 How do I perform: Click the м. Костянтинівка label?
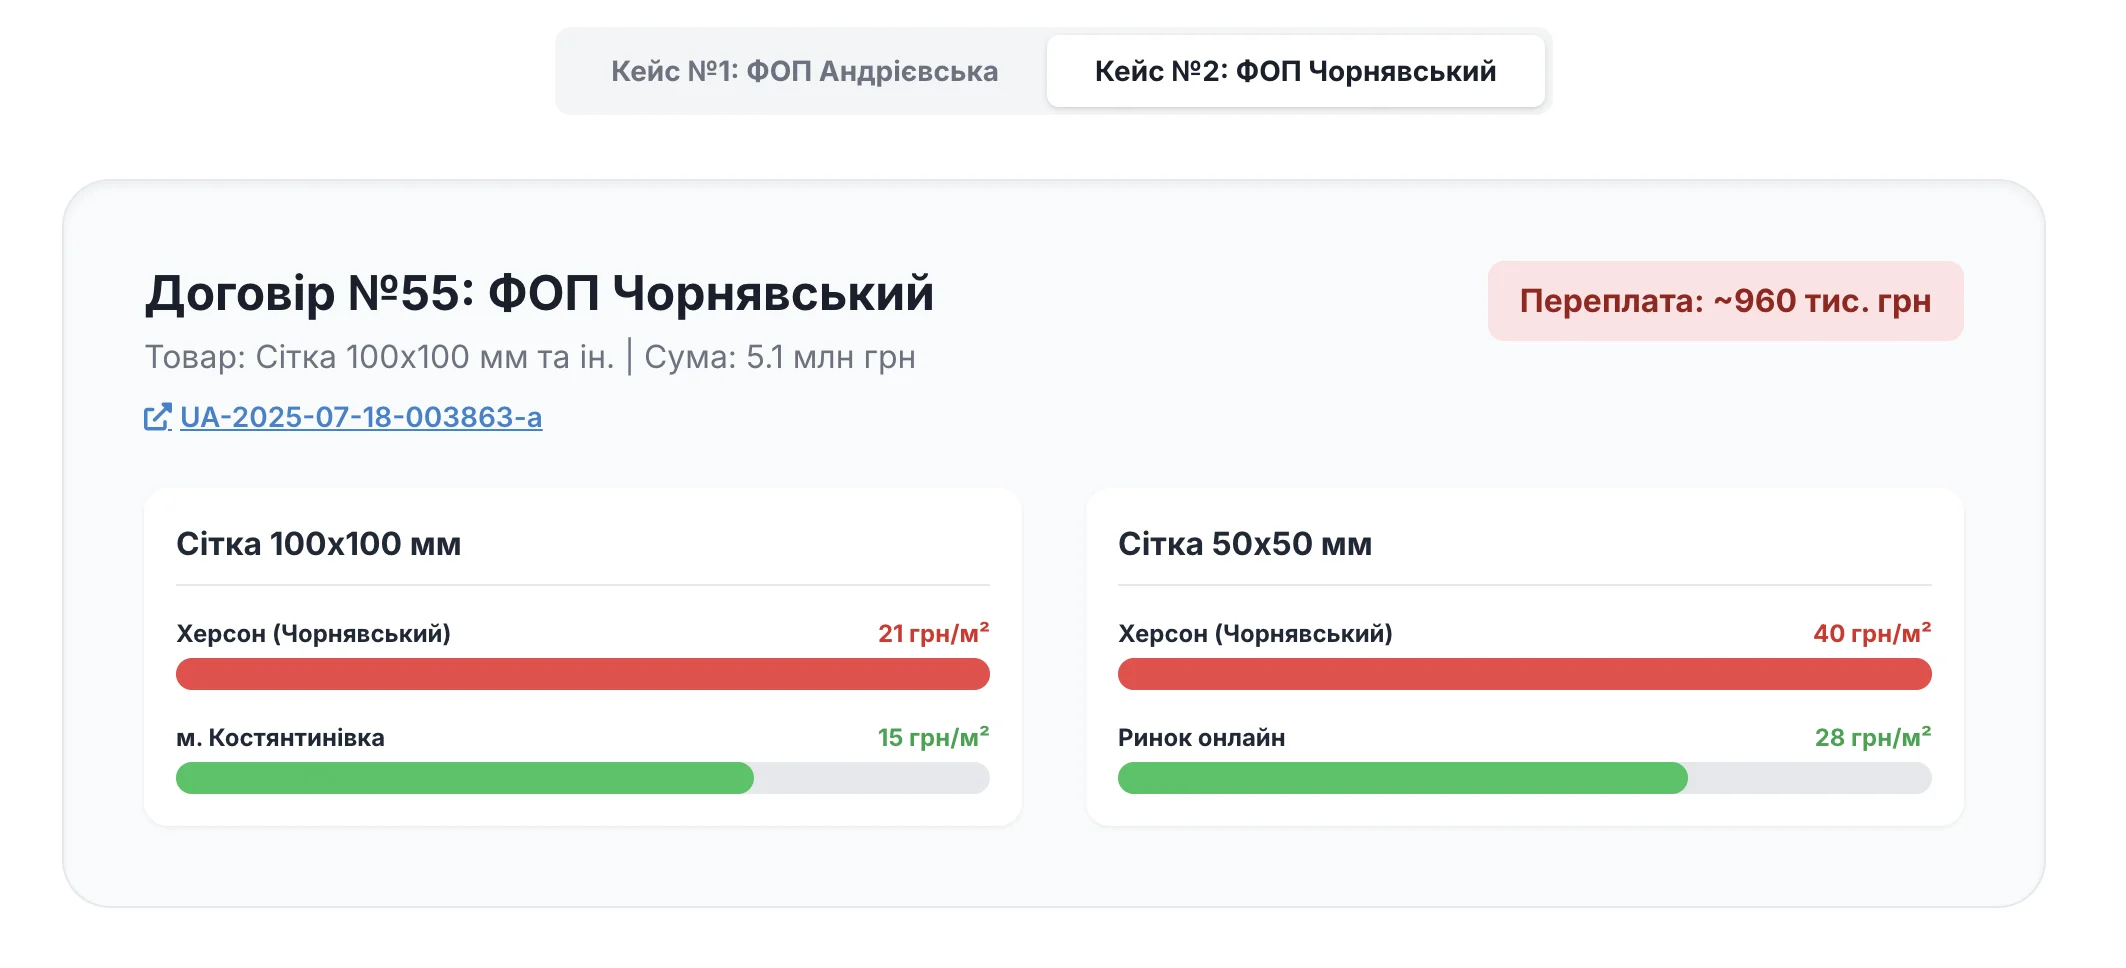[x=280, y=738]
